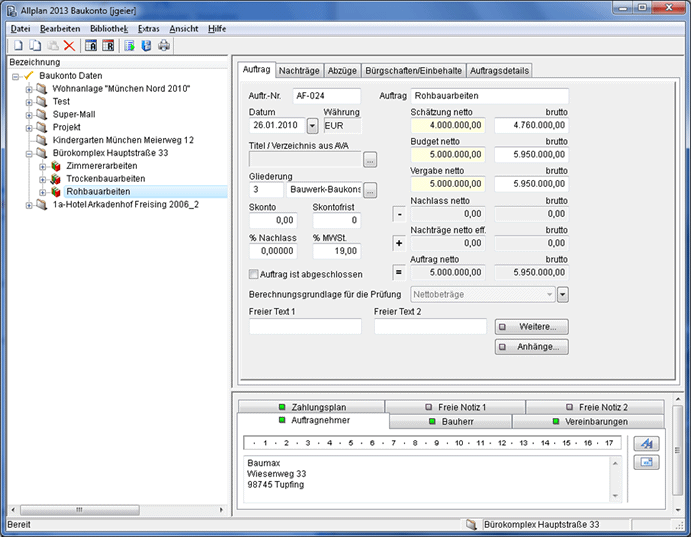Click the list with green arrow icon

coord(129,46)
